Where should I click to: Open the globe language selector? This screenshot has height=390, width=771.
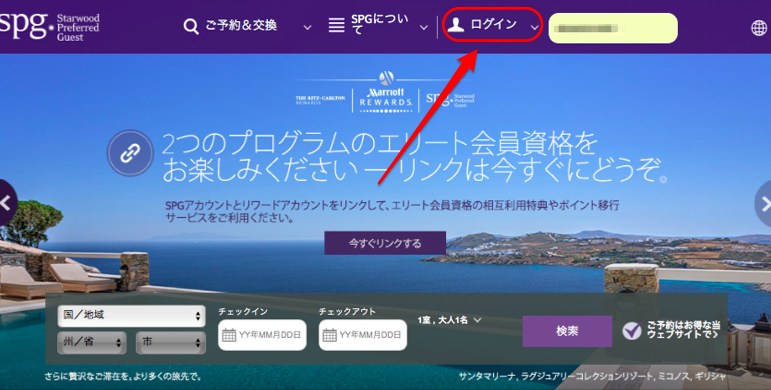click(x=759, y=28)
